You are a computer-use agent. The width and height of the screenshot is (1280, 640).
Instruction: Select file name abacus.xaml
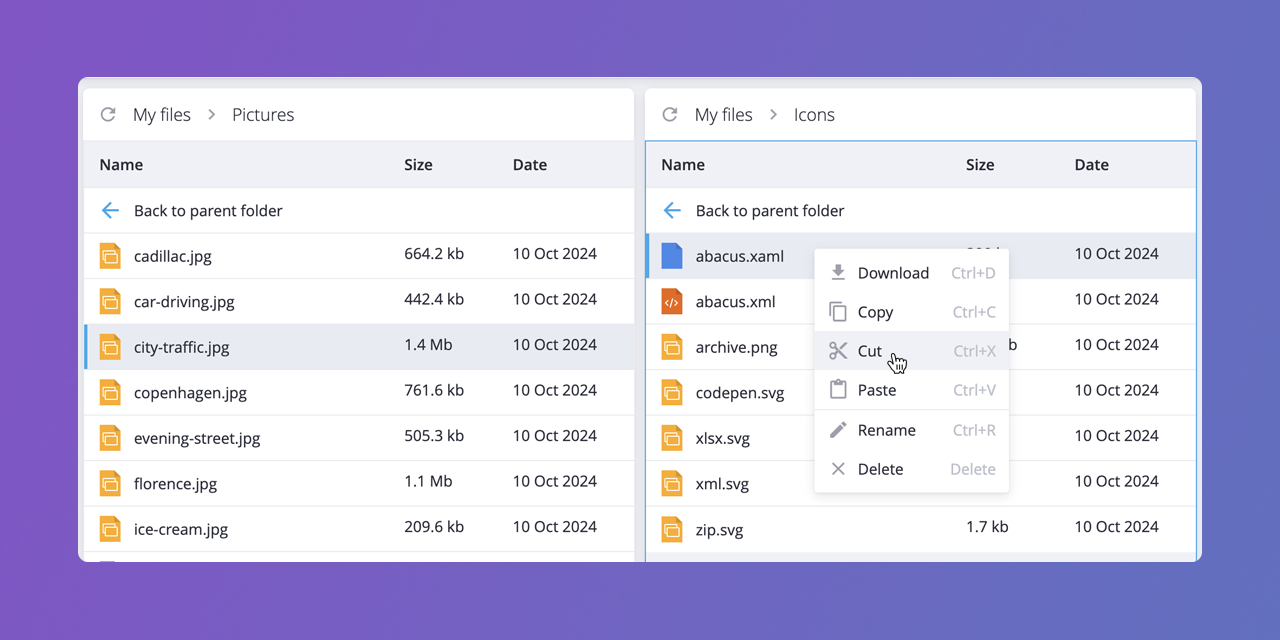[740, 256]
